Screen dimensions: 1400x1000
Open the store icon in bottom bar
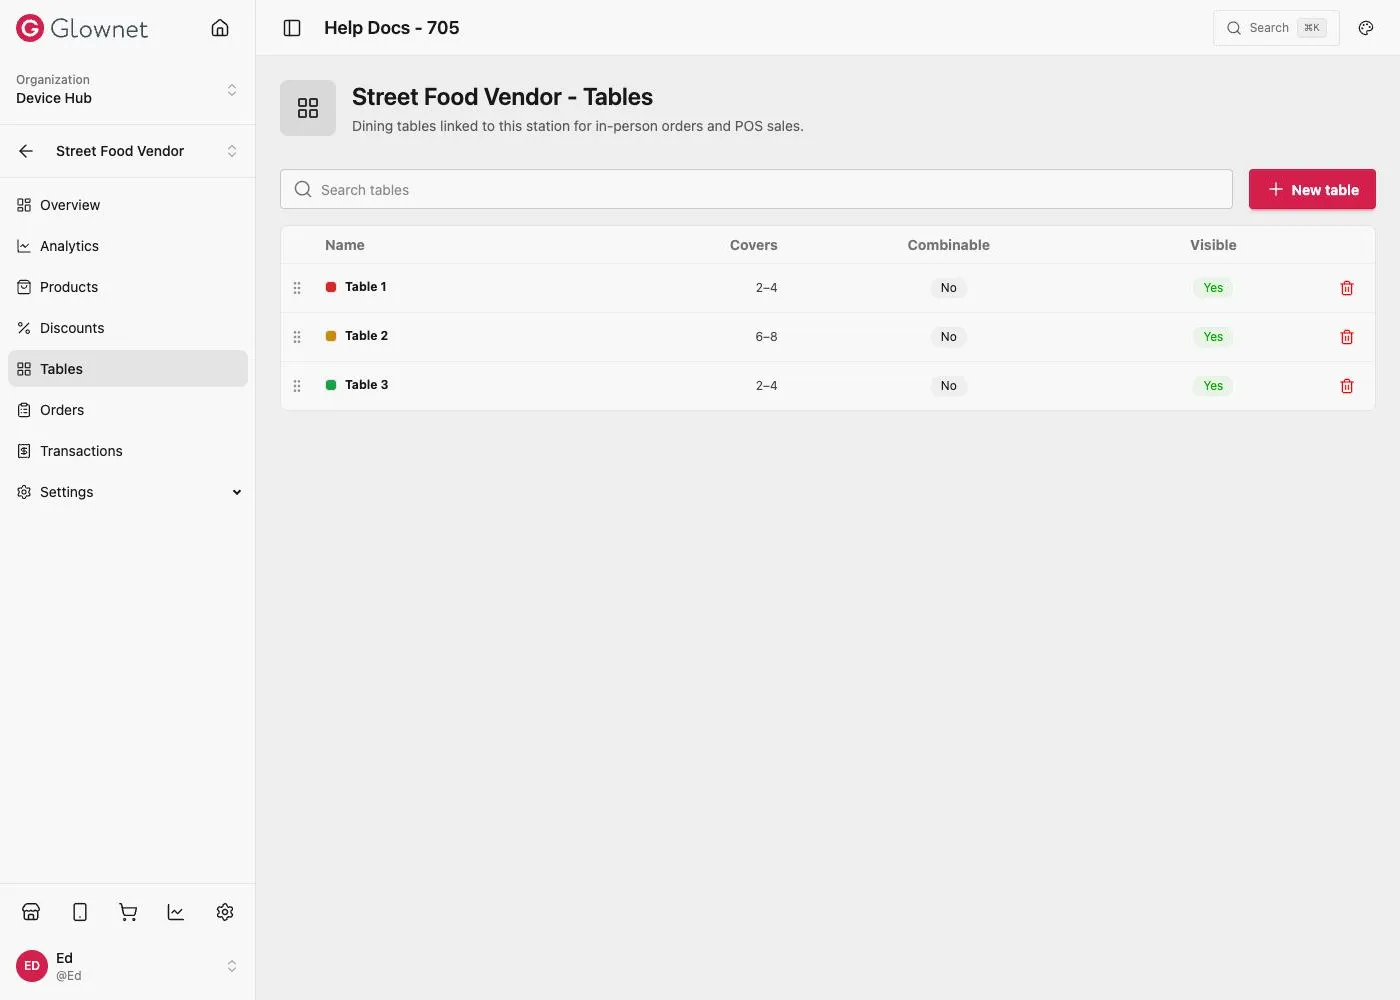pos(31,912)
